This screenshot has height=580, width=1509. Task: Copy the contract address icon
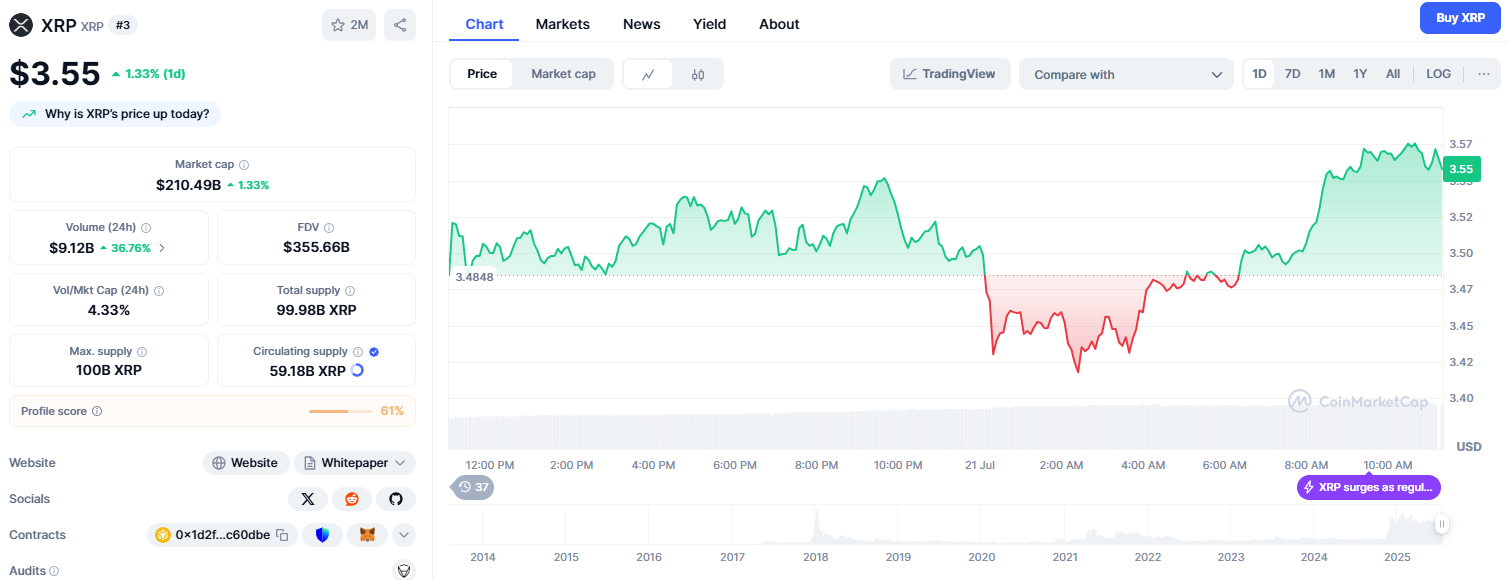(x=282, y=535)
